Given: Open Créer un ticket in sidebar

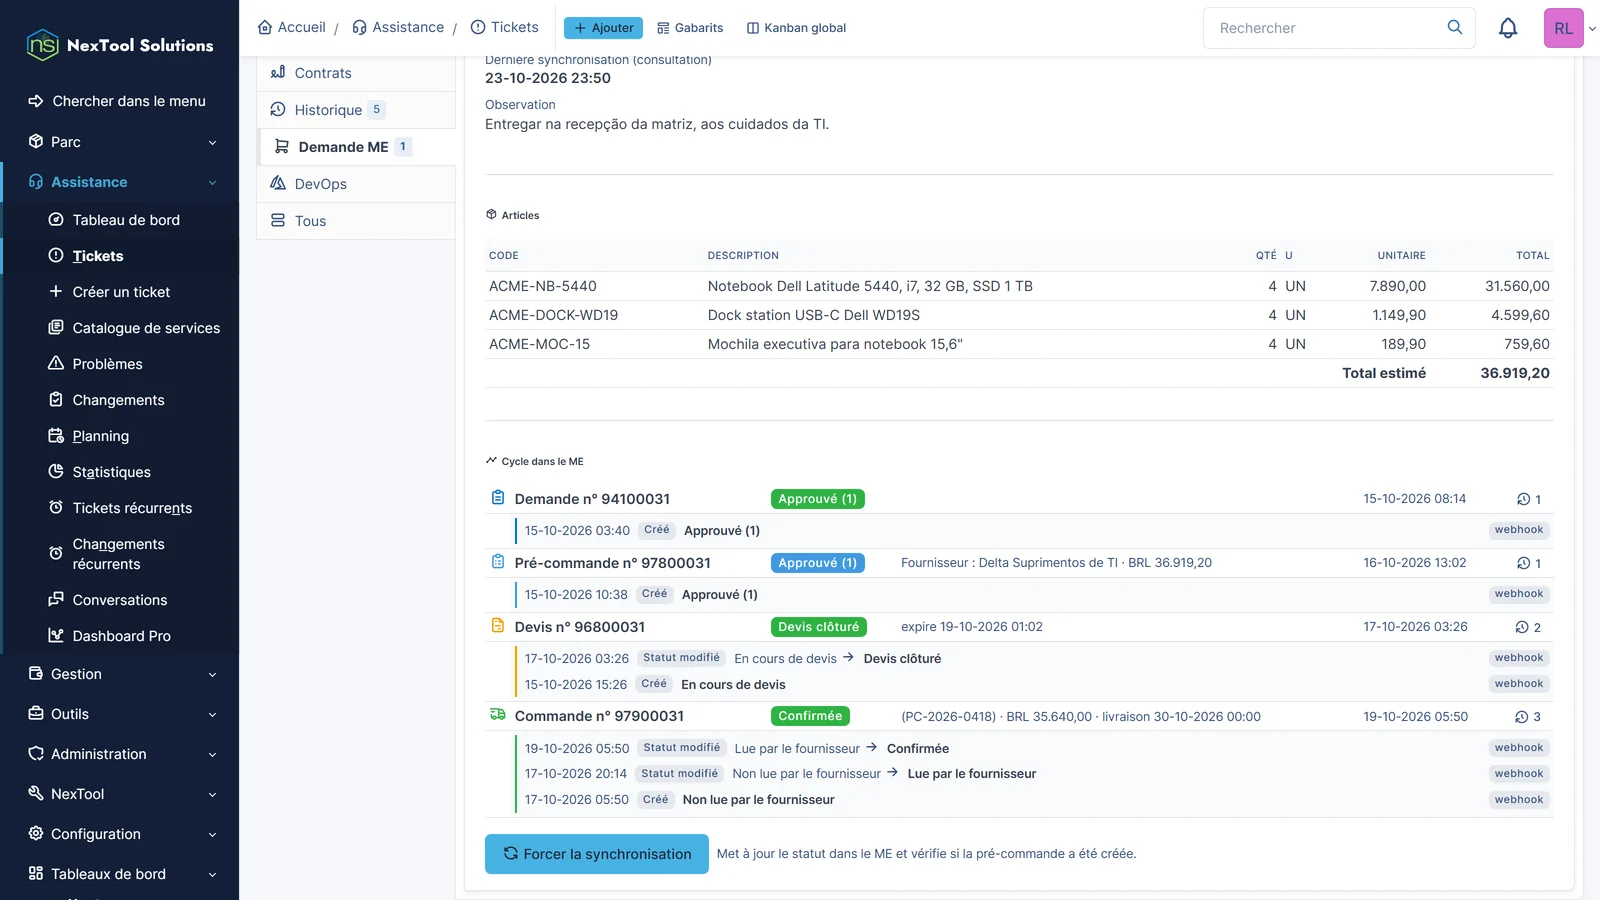Looking at the screenshot, I should [120, 292].
